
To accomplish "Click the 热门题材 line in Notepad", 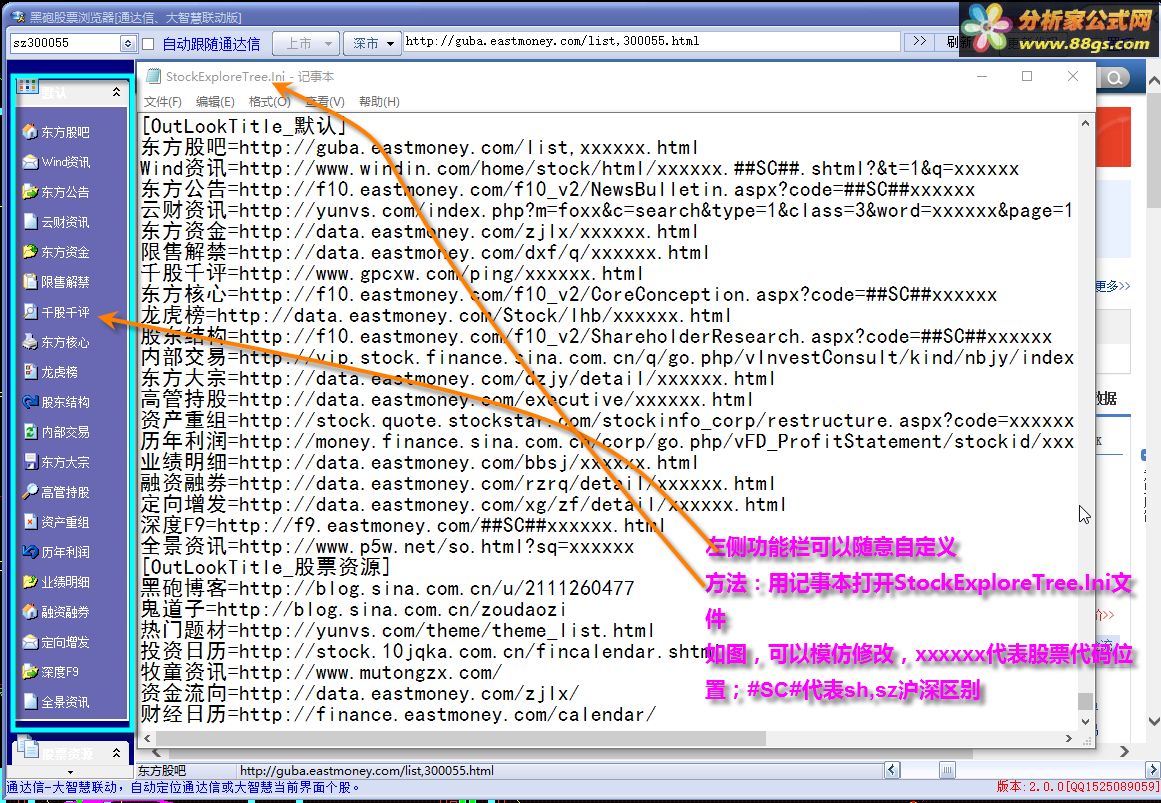I will (x=398, y=630).
